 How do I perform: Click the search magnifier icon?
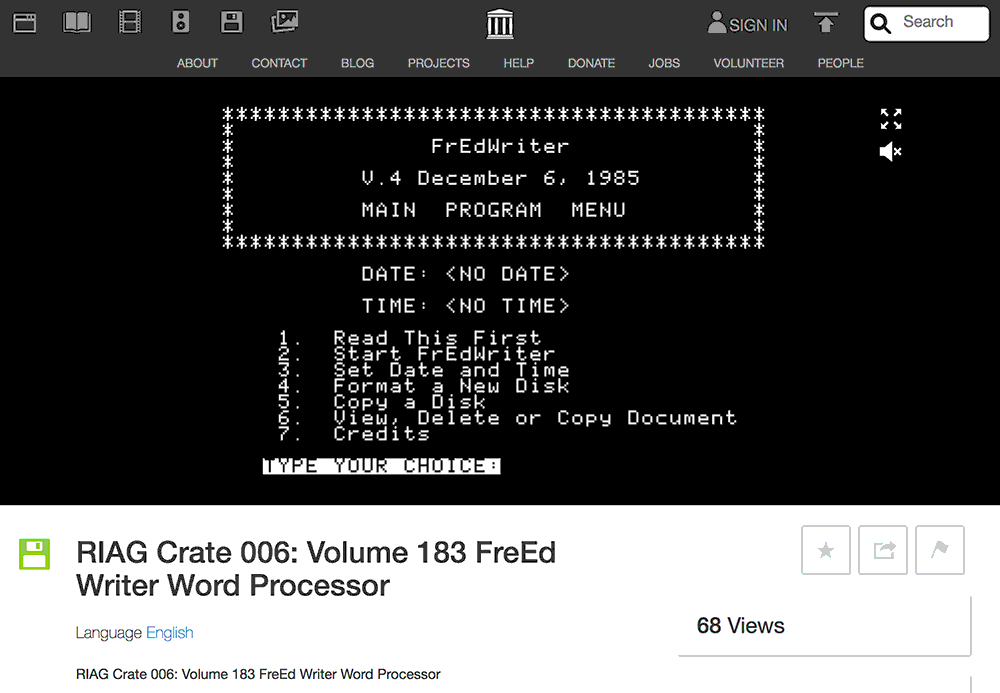pyautogui.click(x=880, y=22)
